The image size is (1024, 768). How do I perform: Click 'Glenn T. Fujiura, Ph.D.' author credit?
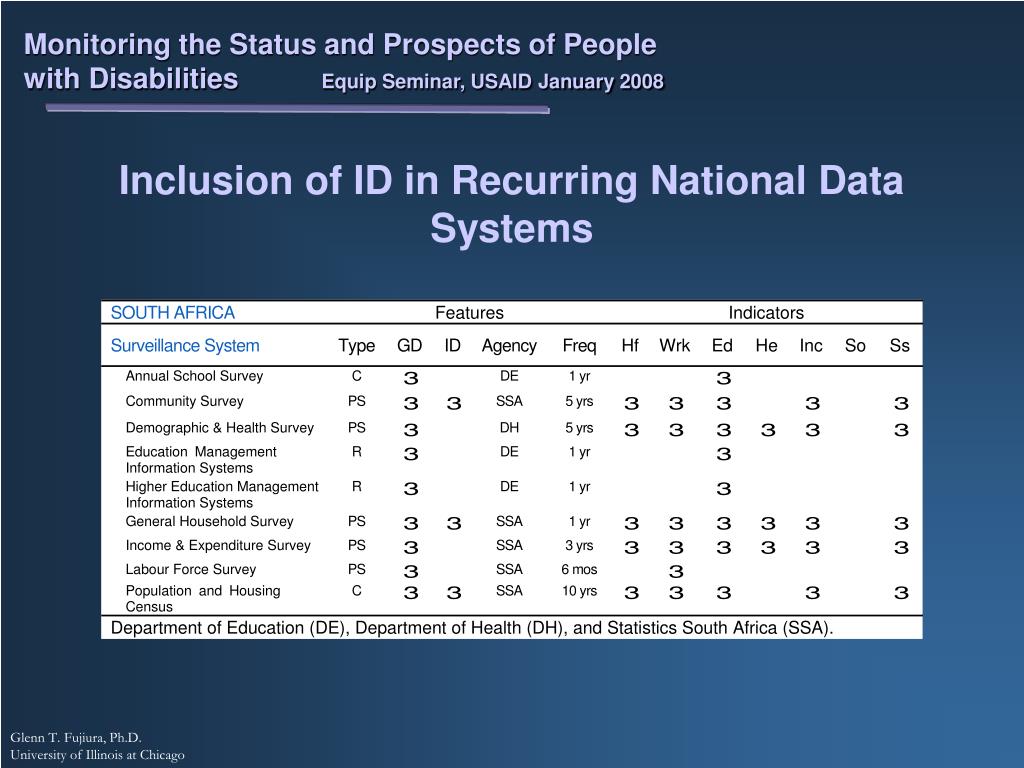76,738
